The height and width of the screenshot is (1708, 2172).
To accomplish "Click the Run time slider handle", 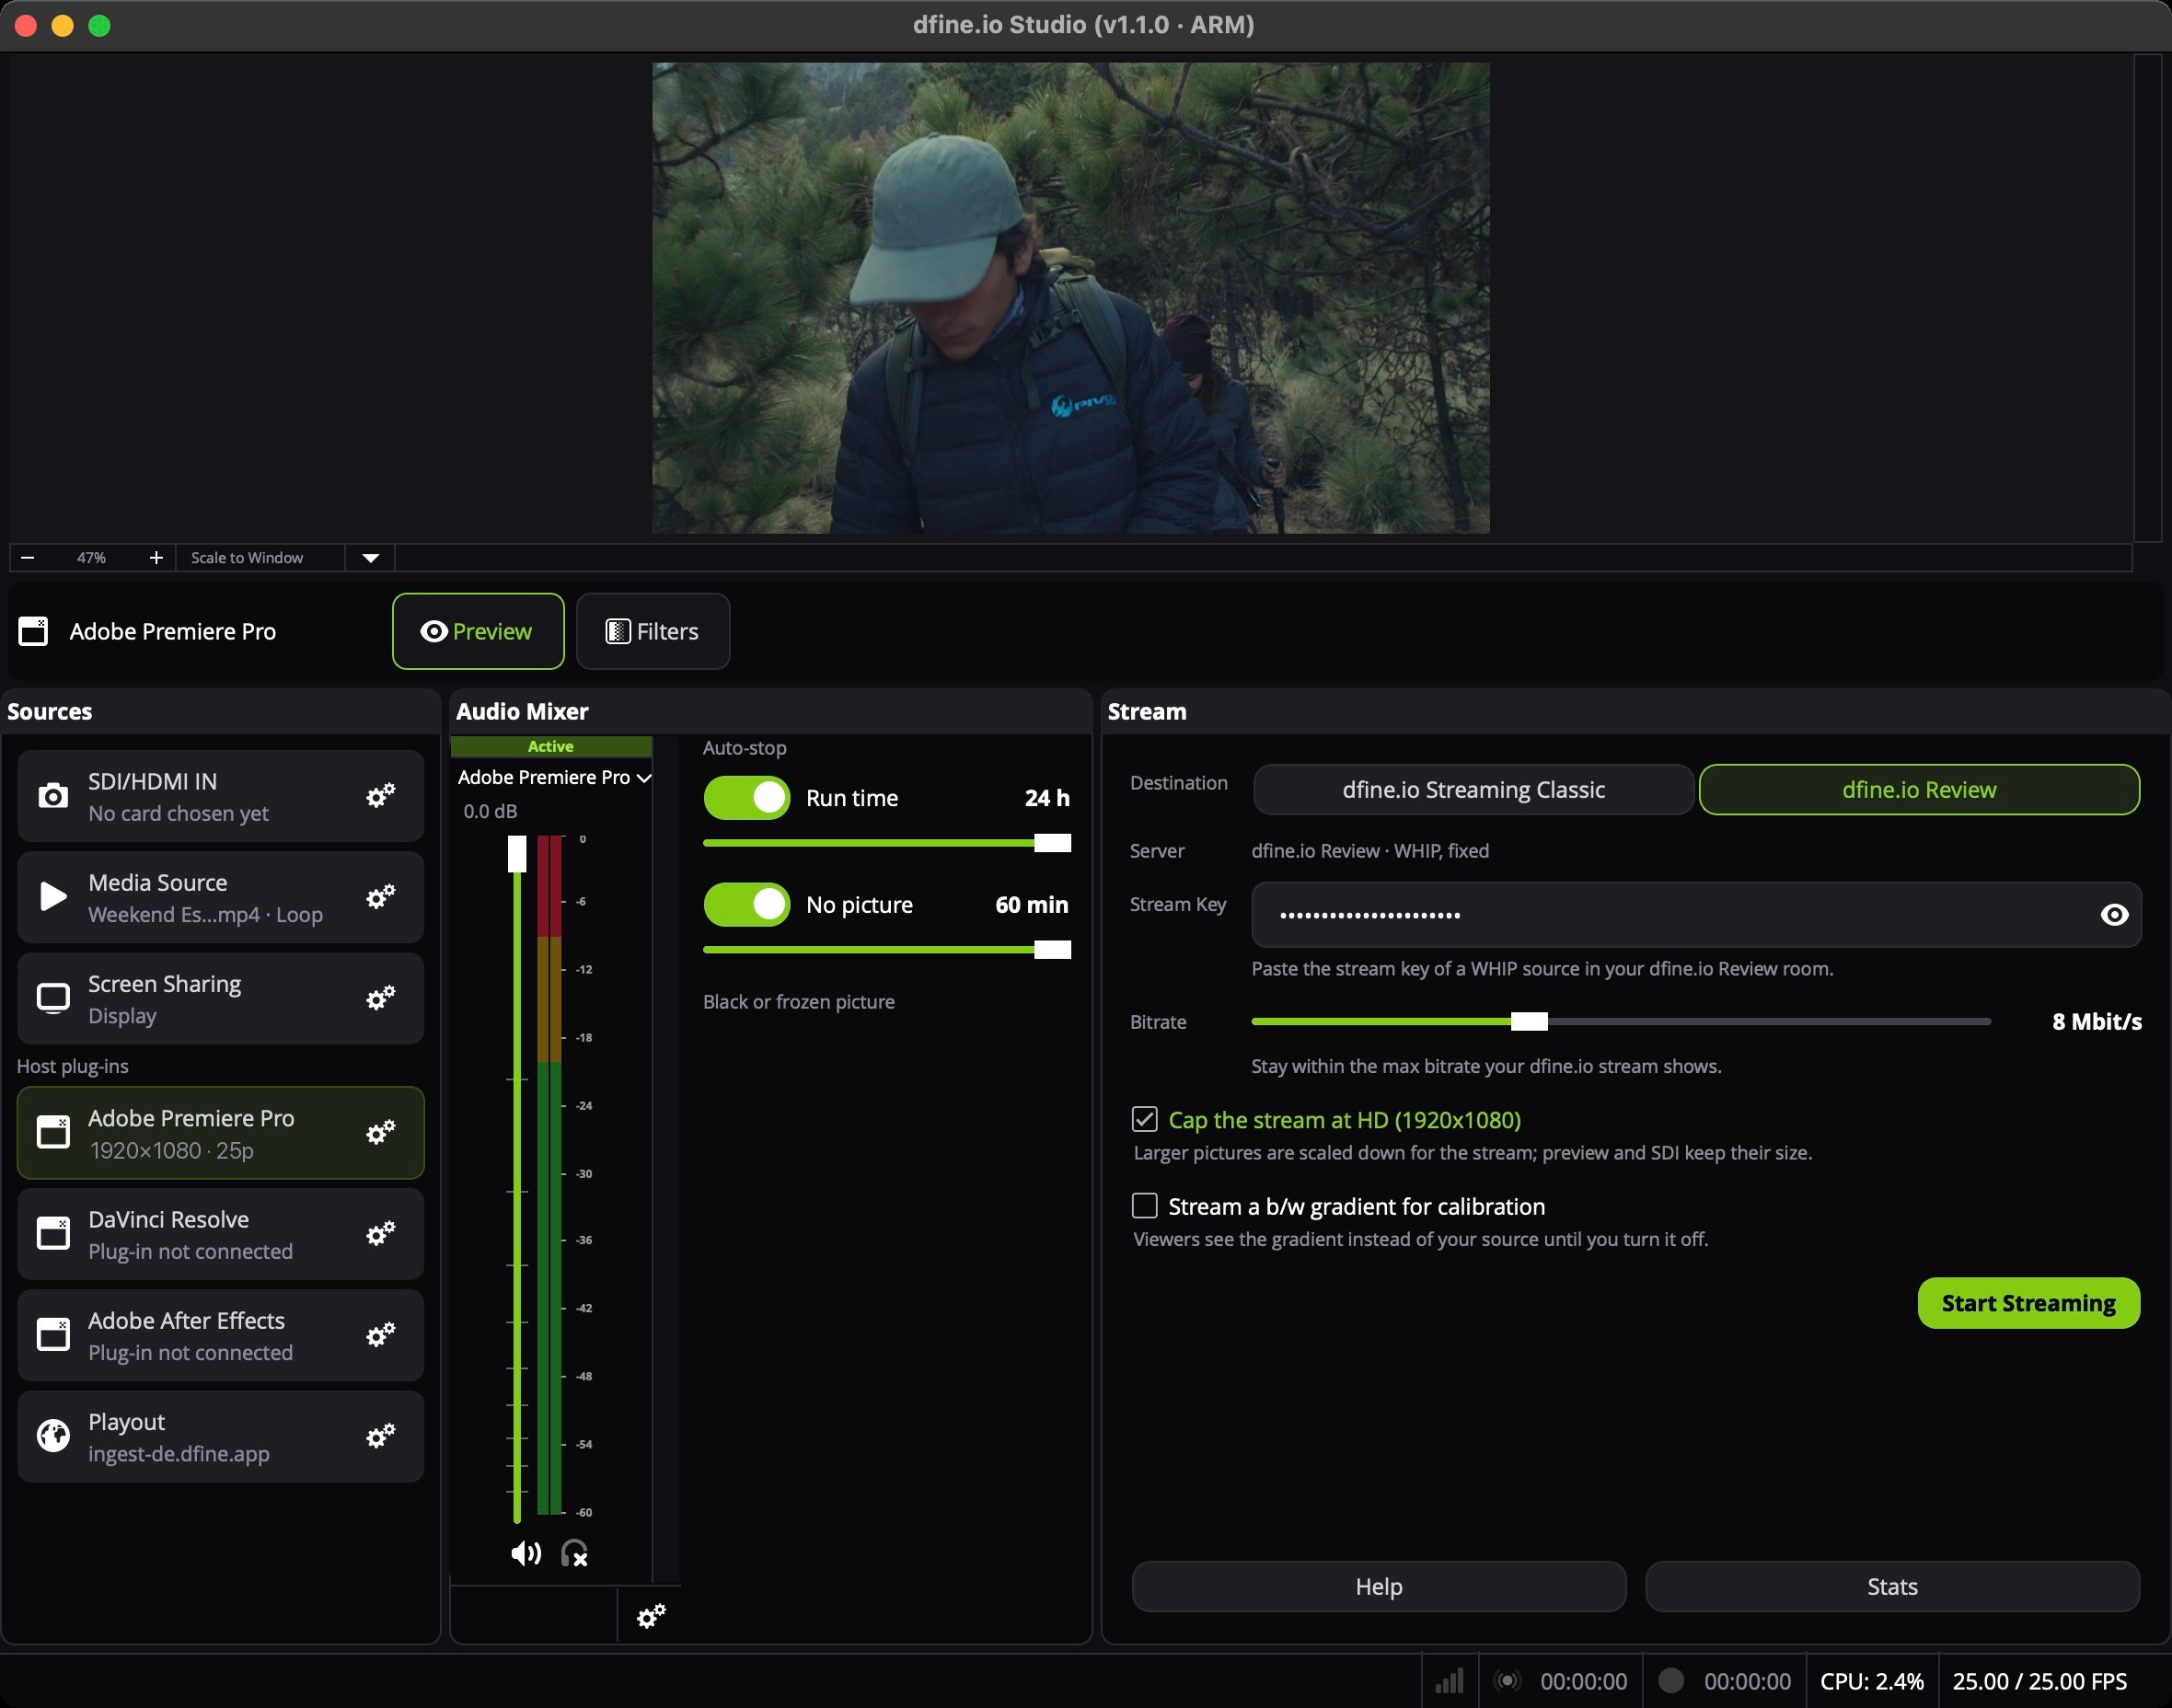I will coord(1052,843).
